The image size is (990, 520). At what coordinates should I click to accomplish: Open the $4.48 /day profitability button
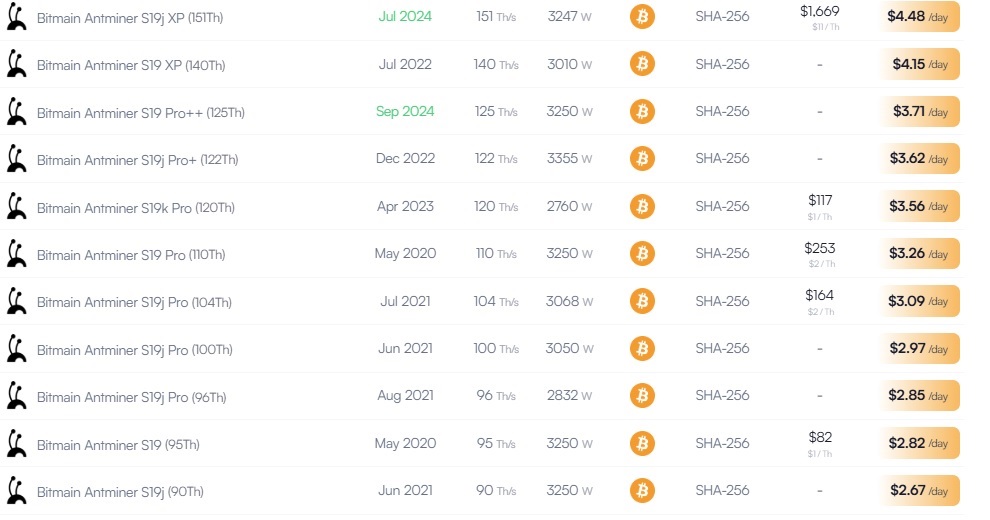point(919,16)
